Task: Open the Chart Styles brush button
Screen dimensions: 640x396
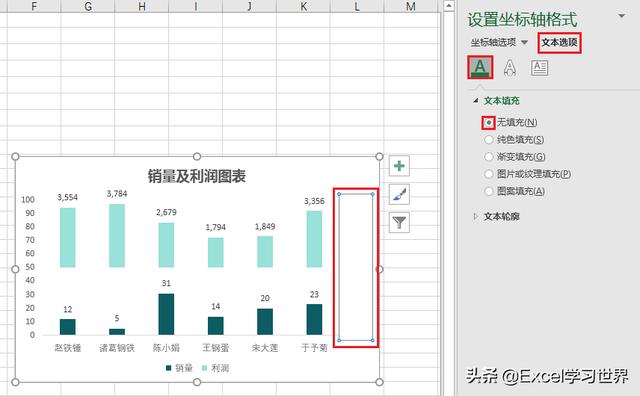Action: point(399,194)
